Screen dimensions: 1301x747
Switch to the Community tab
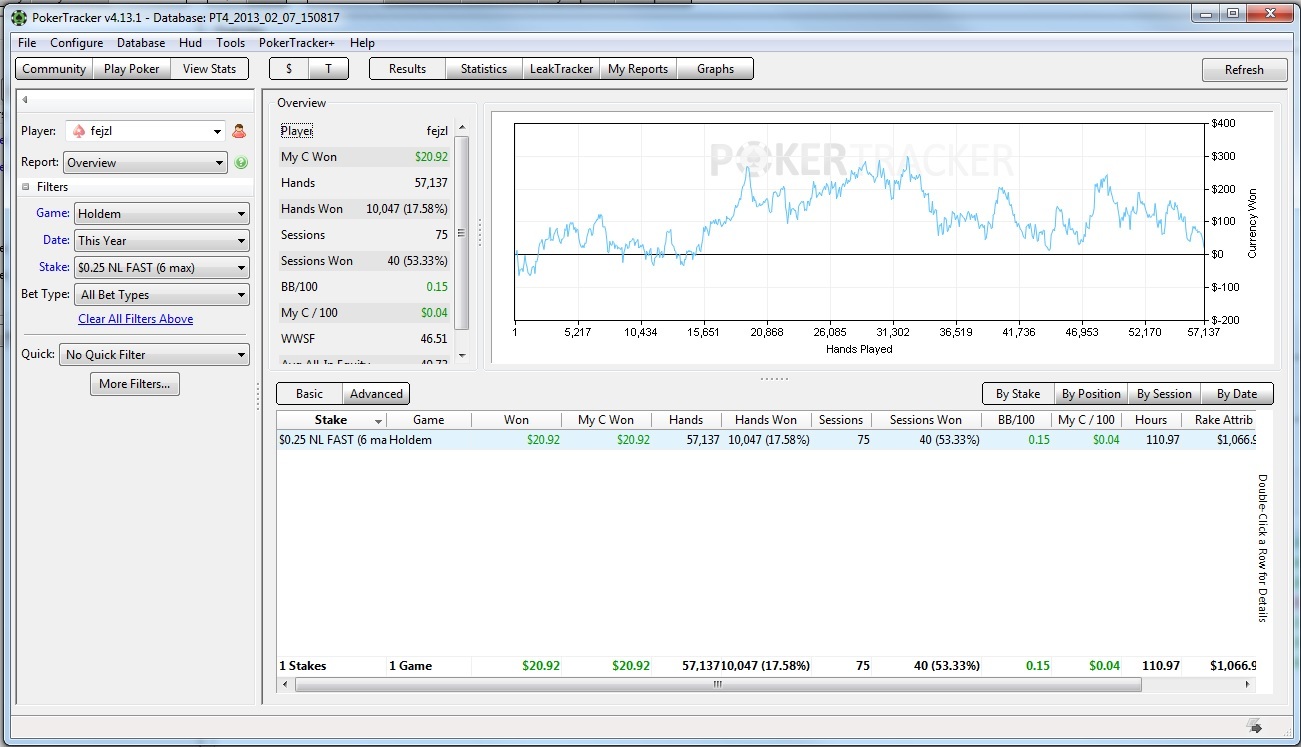click(54, 69)
